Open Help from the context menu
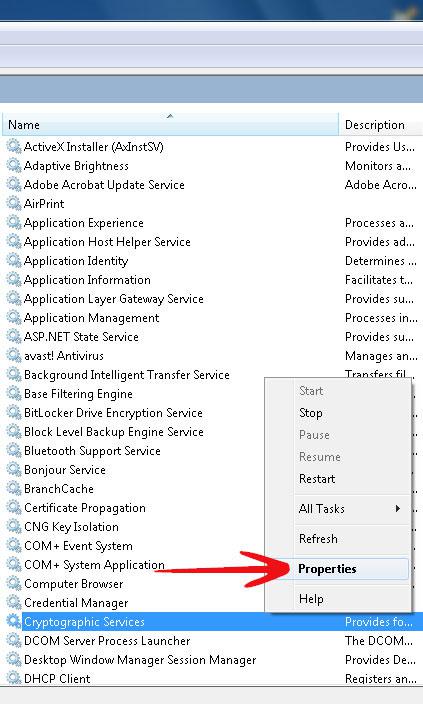 (x=311, y=599)
